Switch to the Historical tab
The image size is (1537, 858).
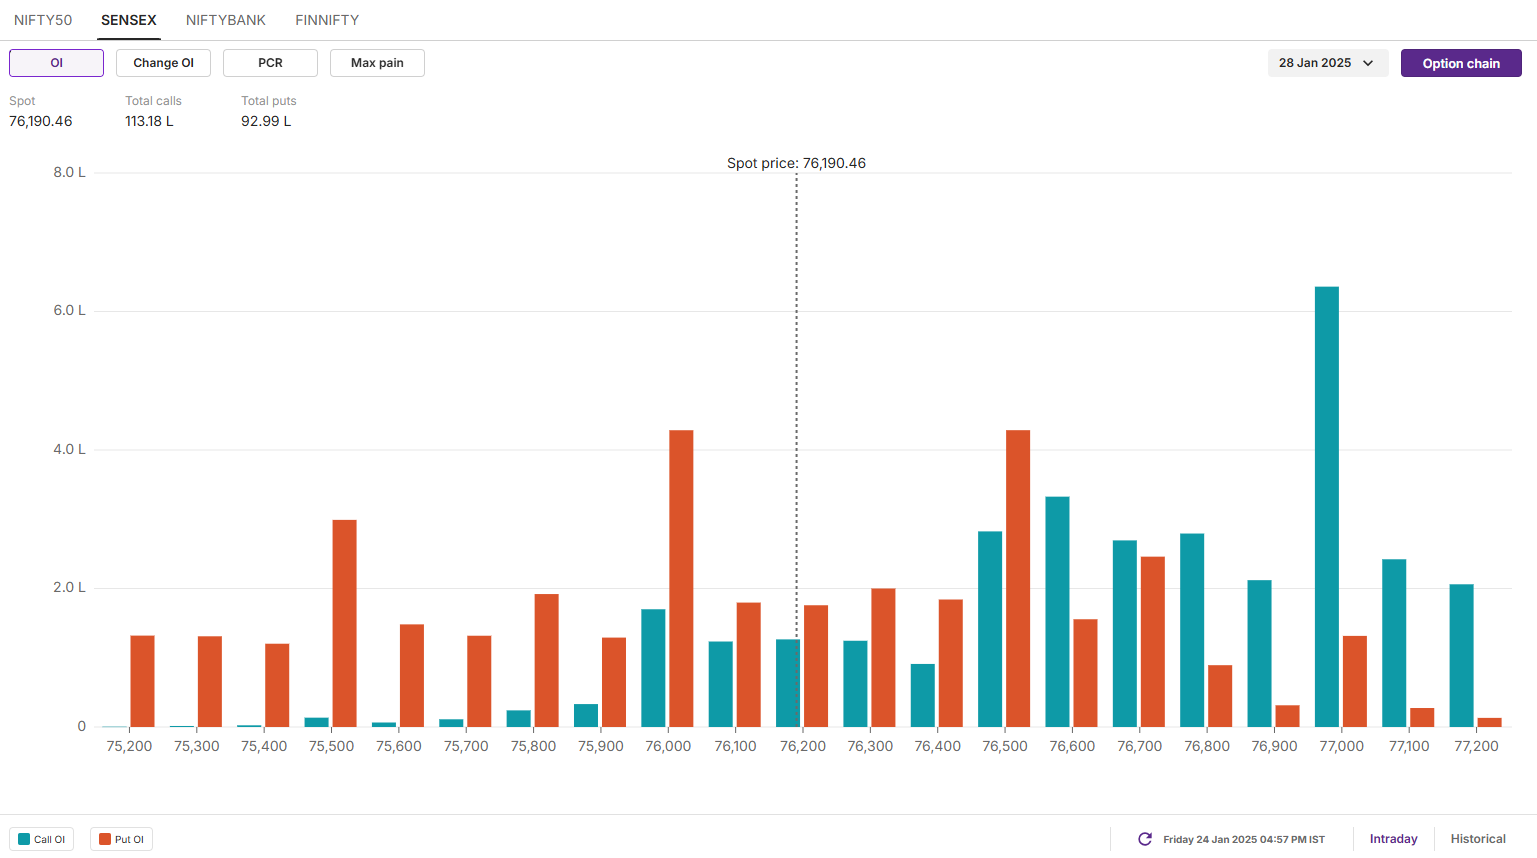pos(1478,839)
